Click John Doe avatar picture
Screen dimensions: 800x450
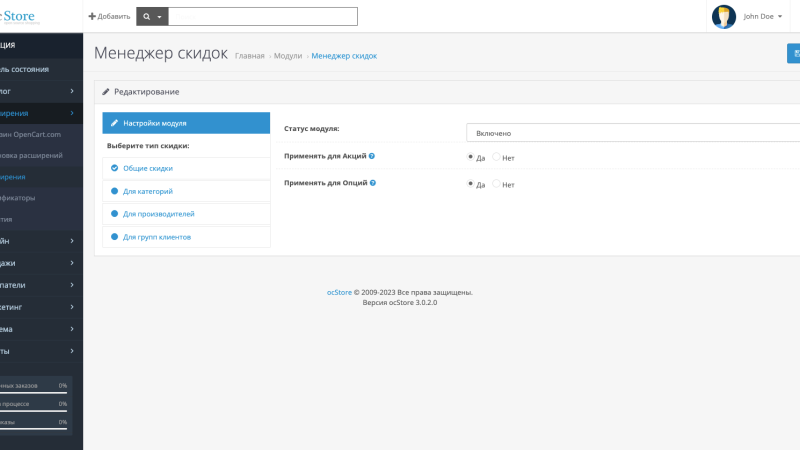point(723,16)
